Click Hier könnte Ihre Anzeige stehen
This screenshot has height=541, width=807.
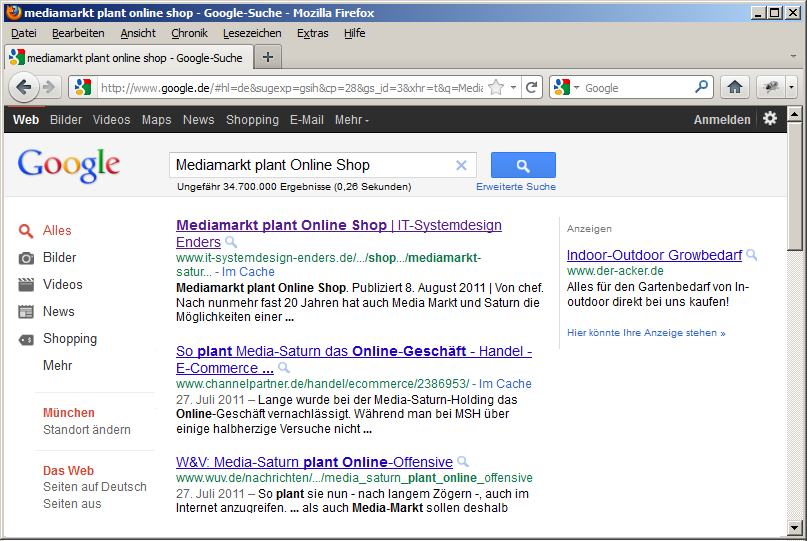coord(646,333)
